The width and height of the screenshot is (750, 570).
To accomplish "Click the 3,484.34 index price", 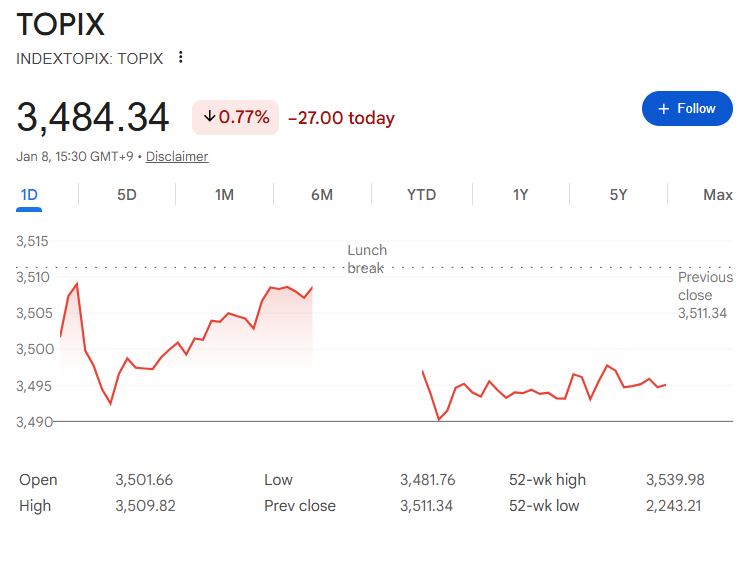I will (x=93, y=118).
